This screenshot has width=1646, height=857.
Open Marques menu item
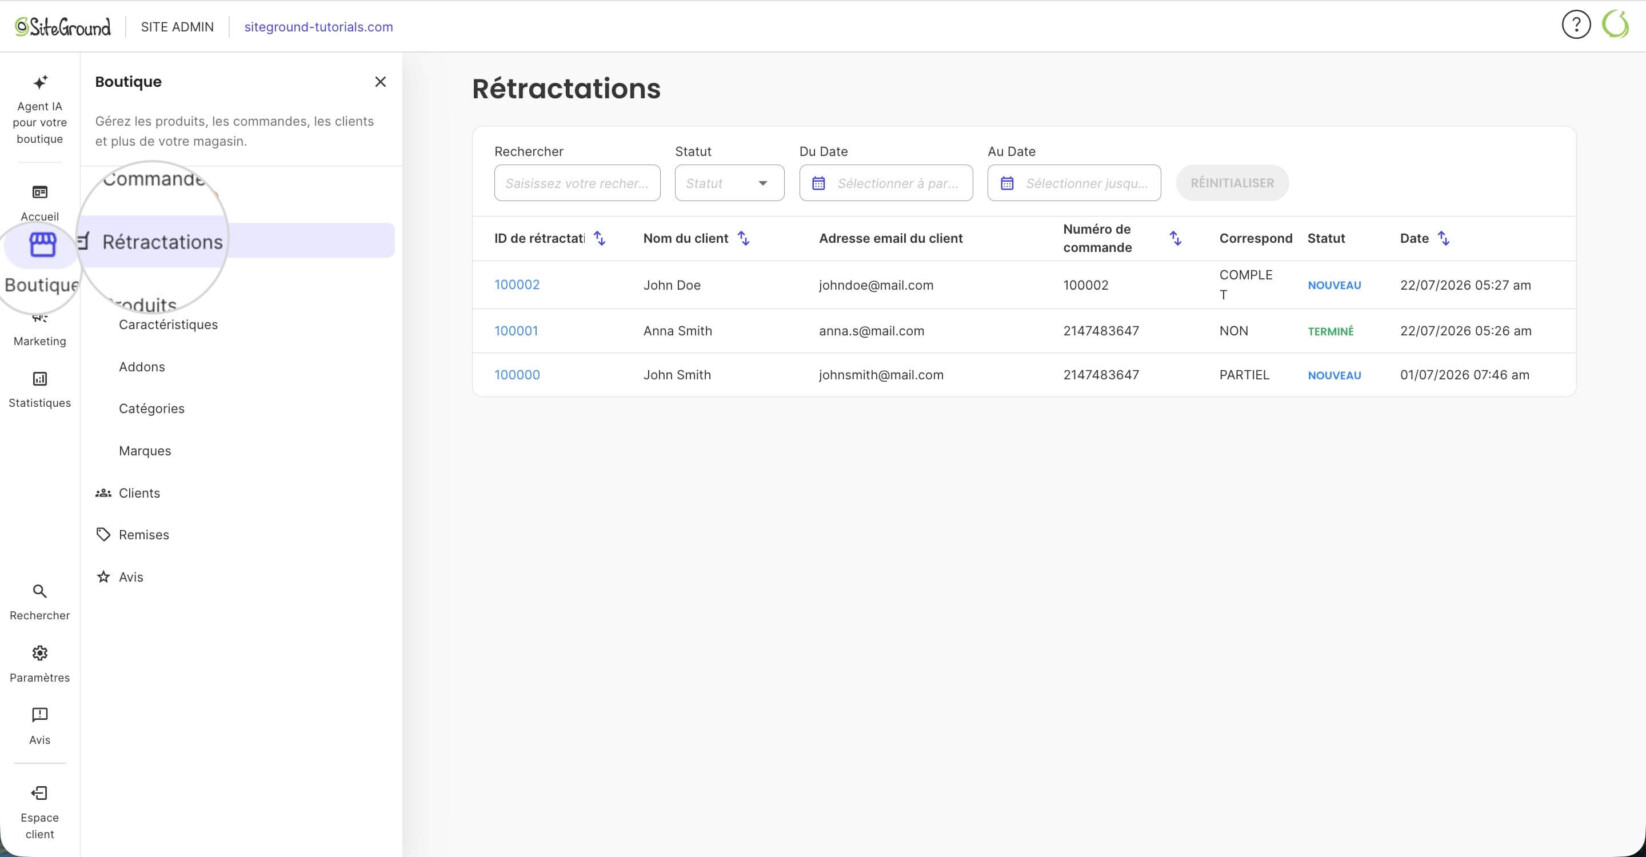[145, 451]
